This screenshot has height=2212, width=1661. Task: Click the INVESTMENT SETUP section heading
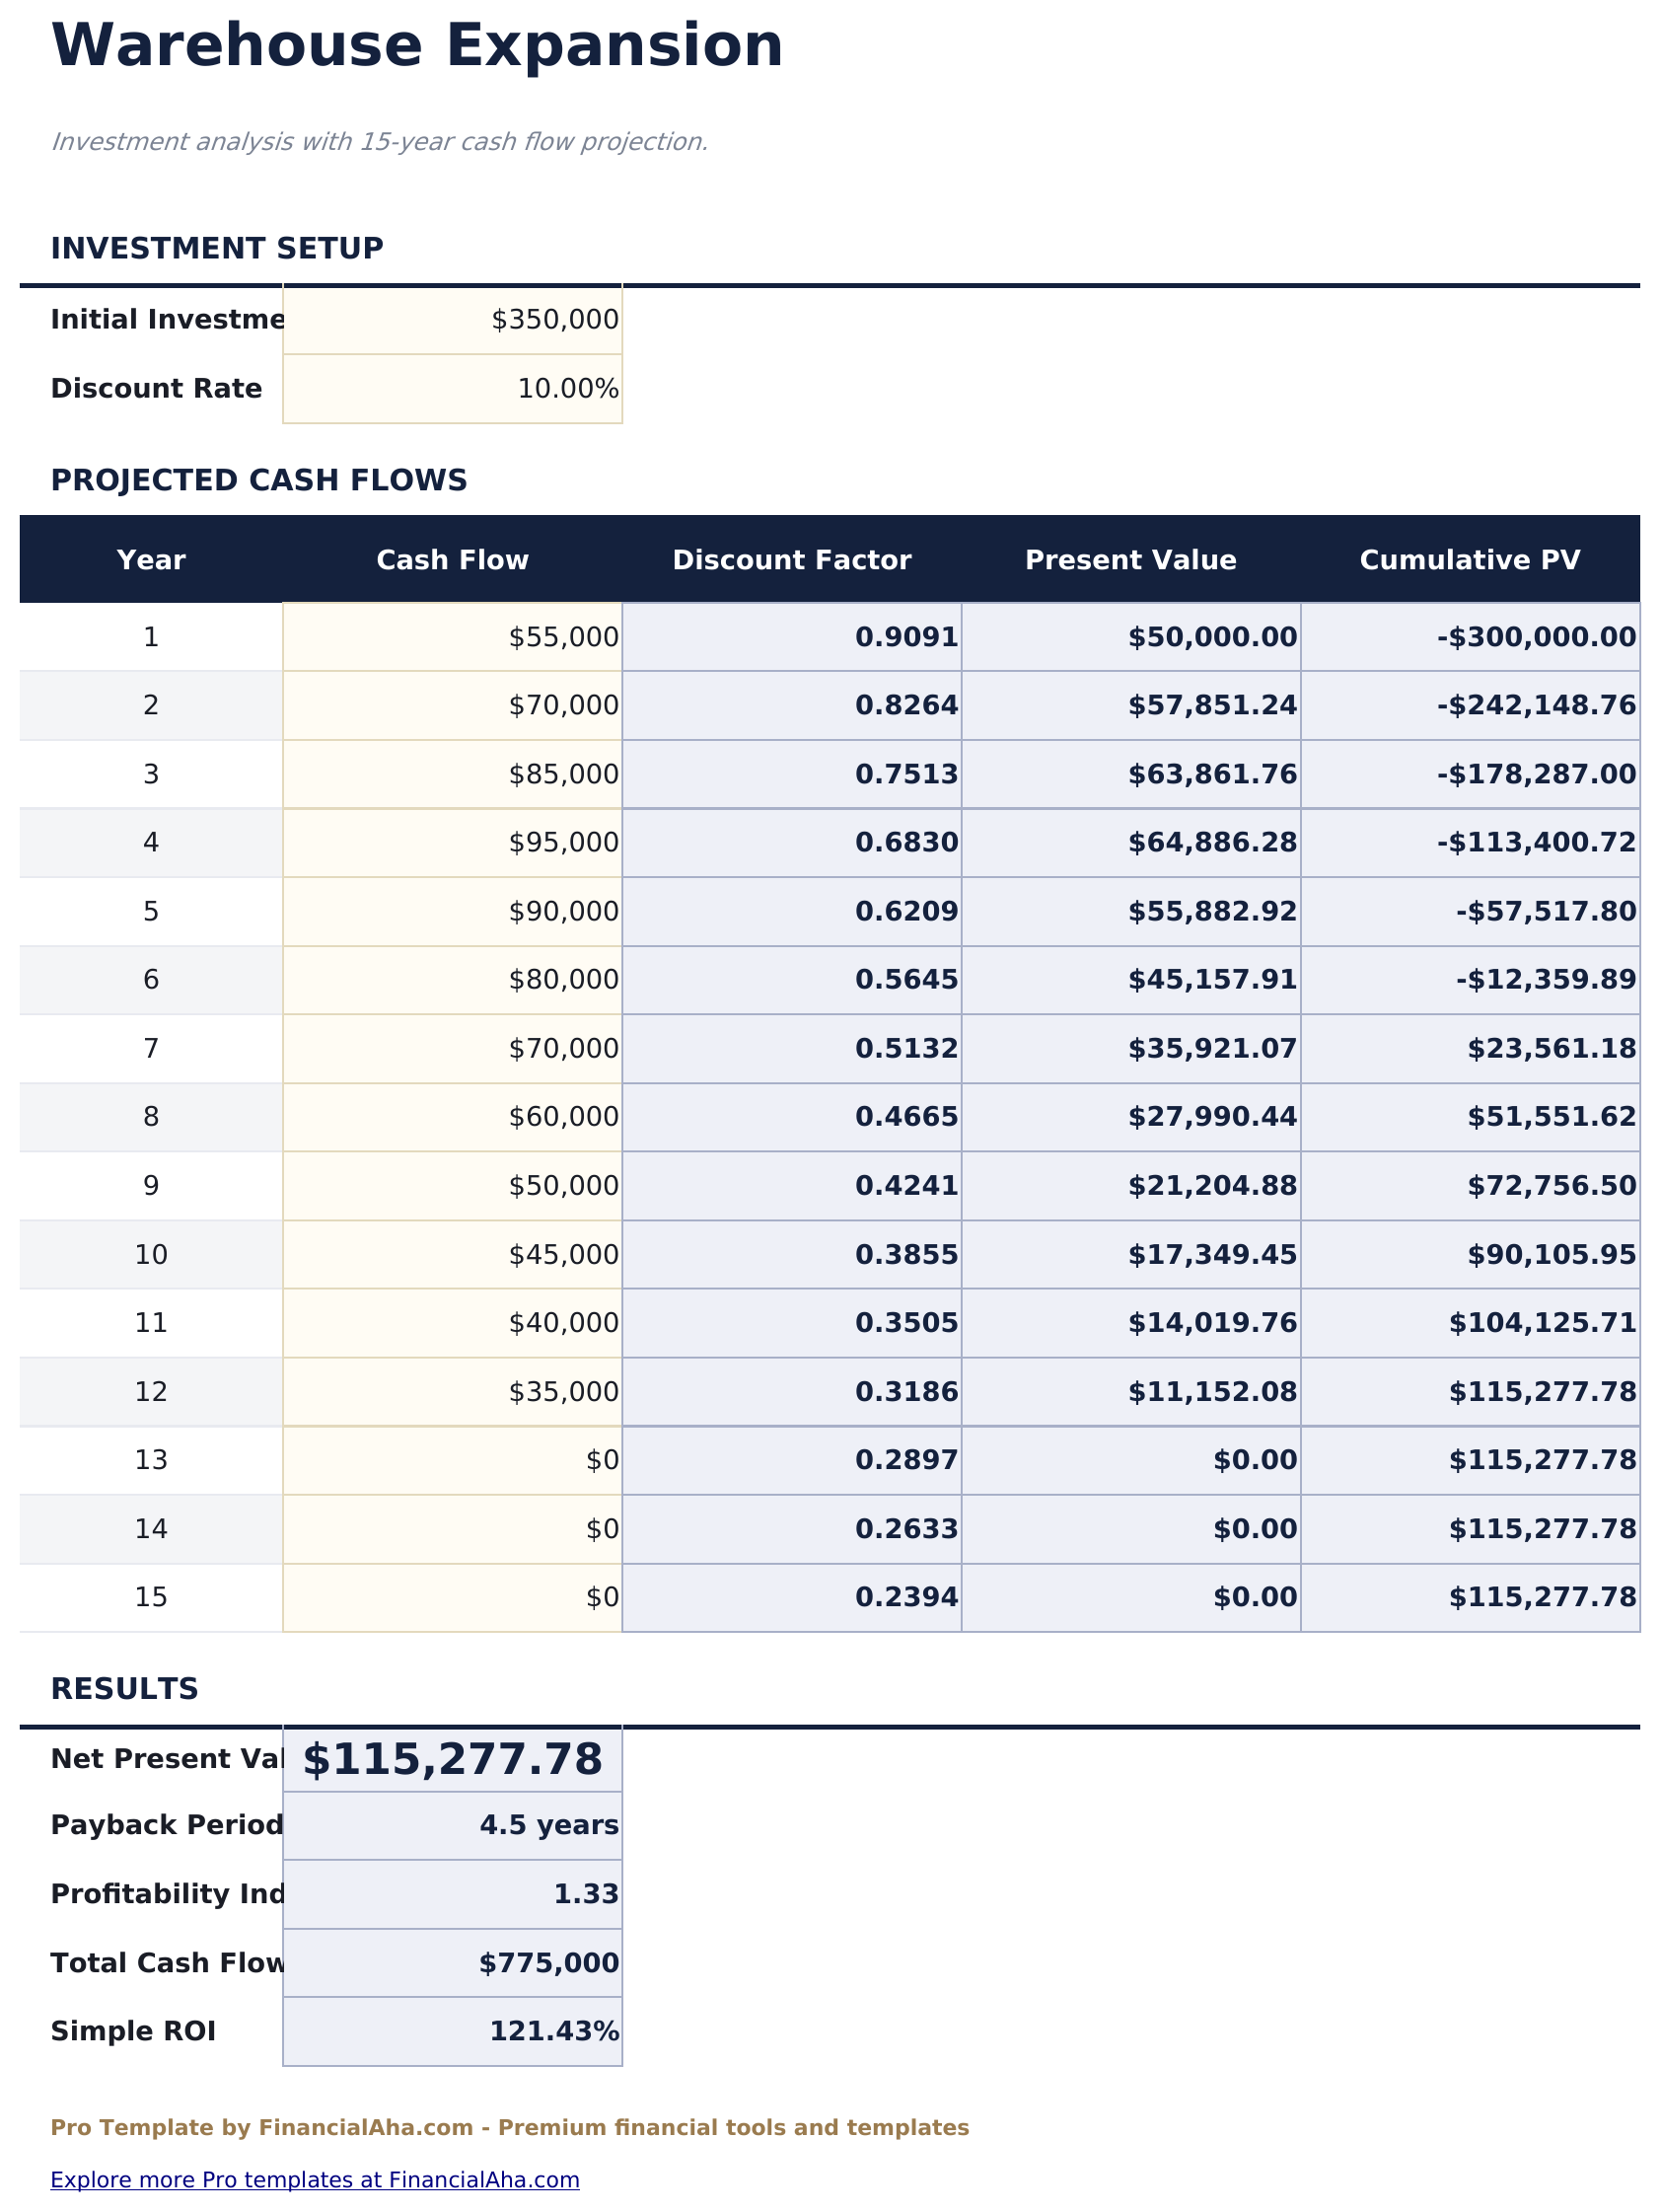(218, 247)
